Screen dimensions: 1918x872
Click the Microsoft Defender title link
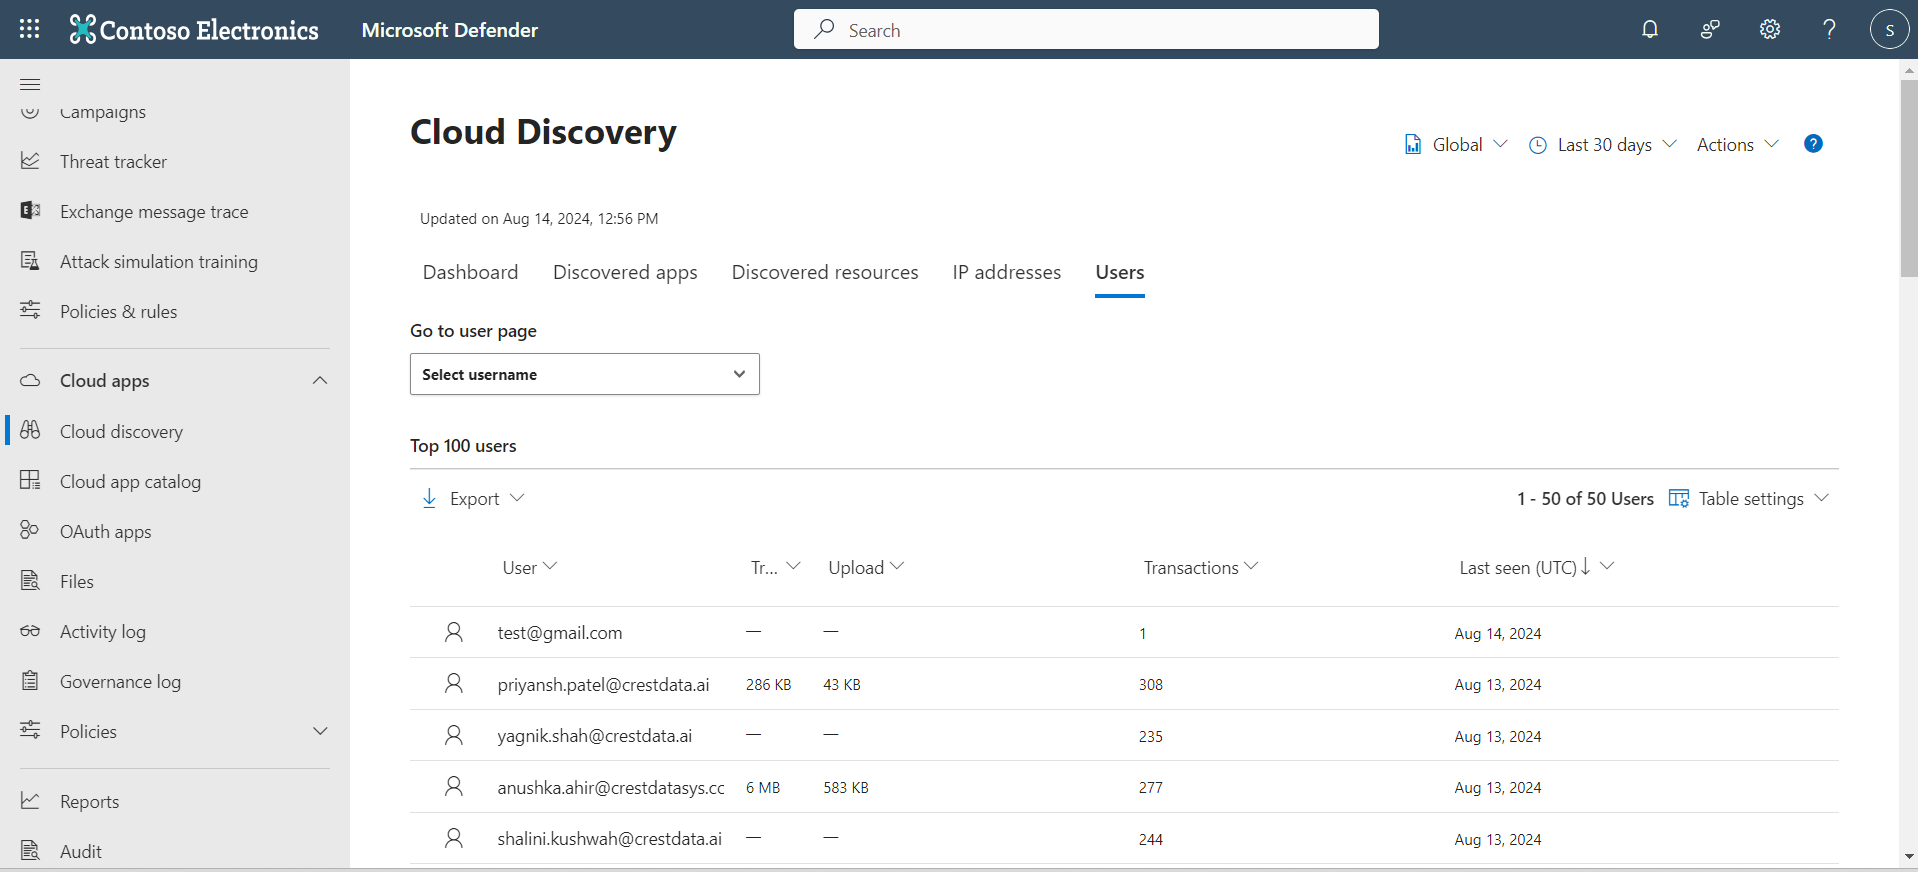click(x=450, y=30)
